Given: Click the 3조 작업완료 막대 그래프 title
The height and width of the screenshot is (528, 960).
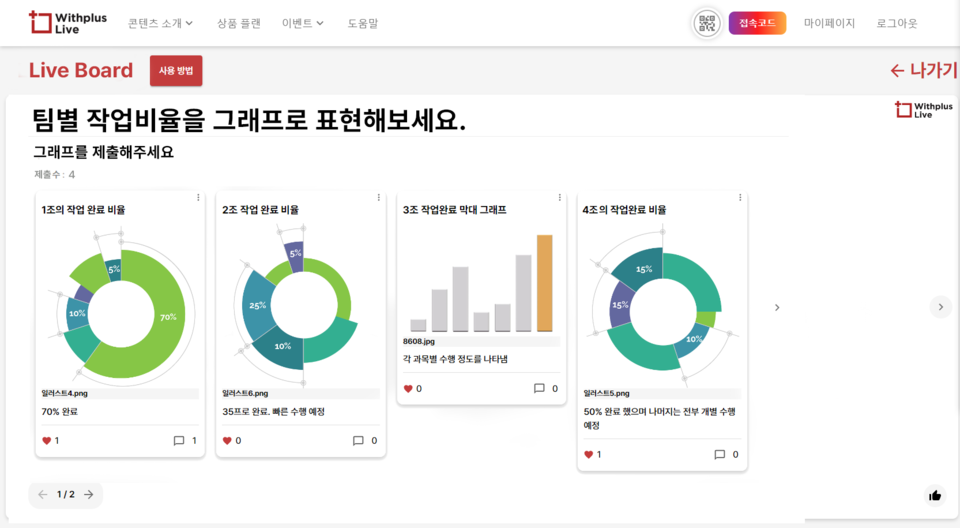Looking at the screenshot, I should coord(454,209).
